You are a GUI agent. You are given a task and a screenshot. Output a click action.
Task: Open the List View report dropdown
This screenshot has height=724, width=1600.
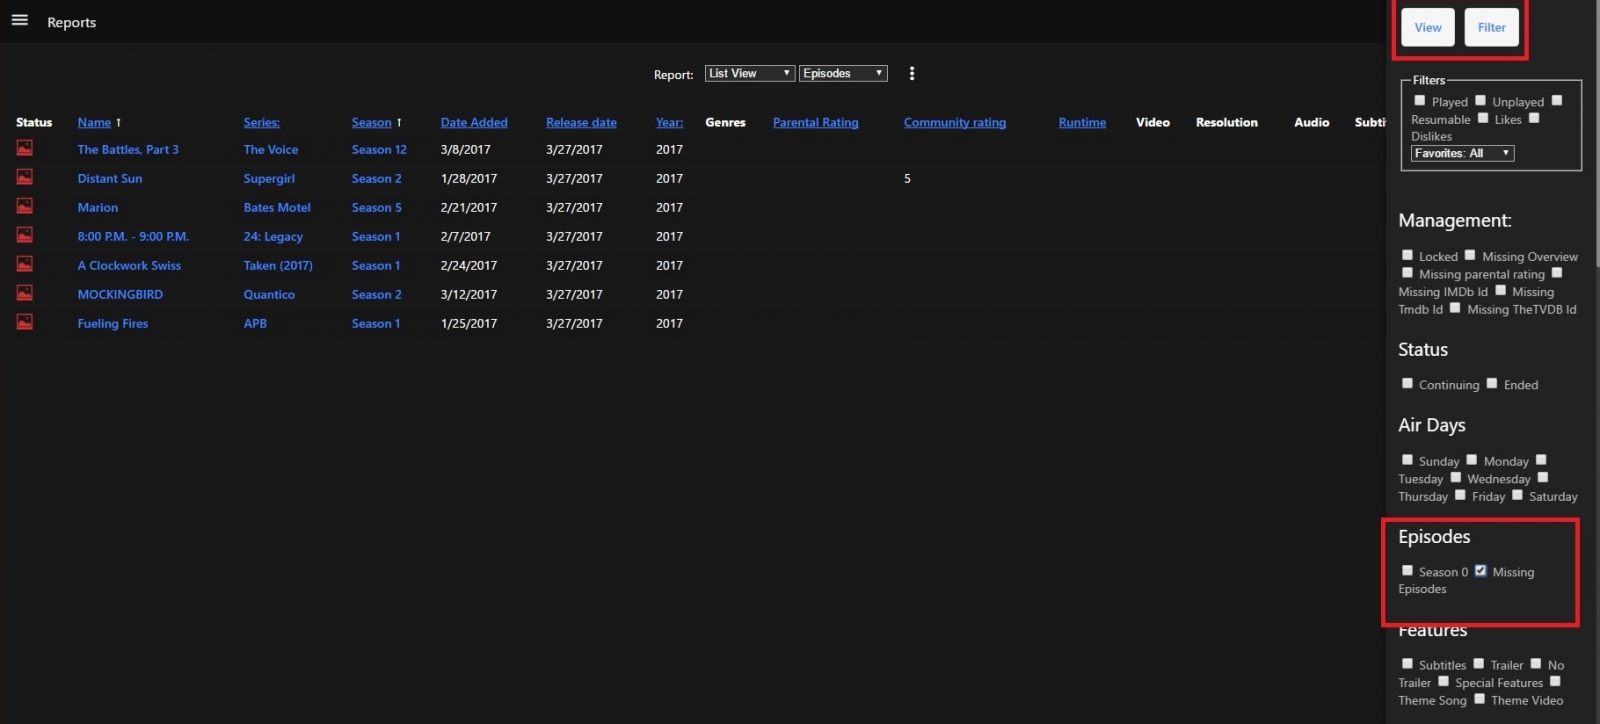pyautogui.click(x=749, y=73)
